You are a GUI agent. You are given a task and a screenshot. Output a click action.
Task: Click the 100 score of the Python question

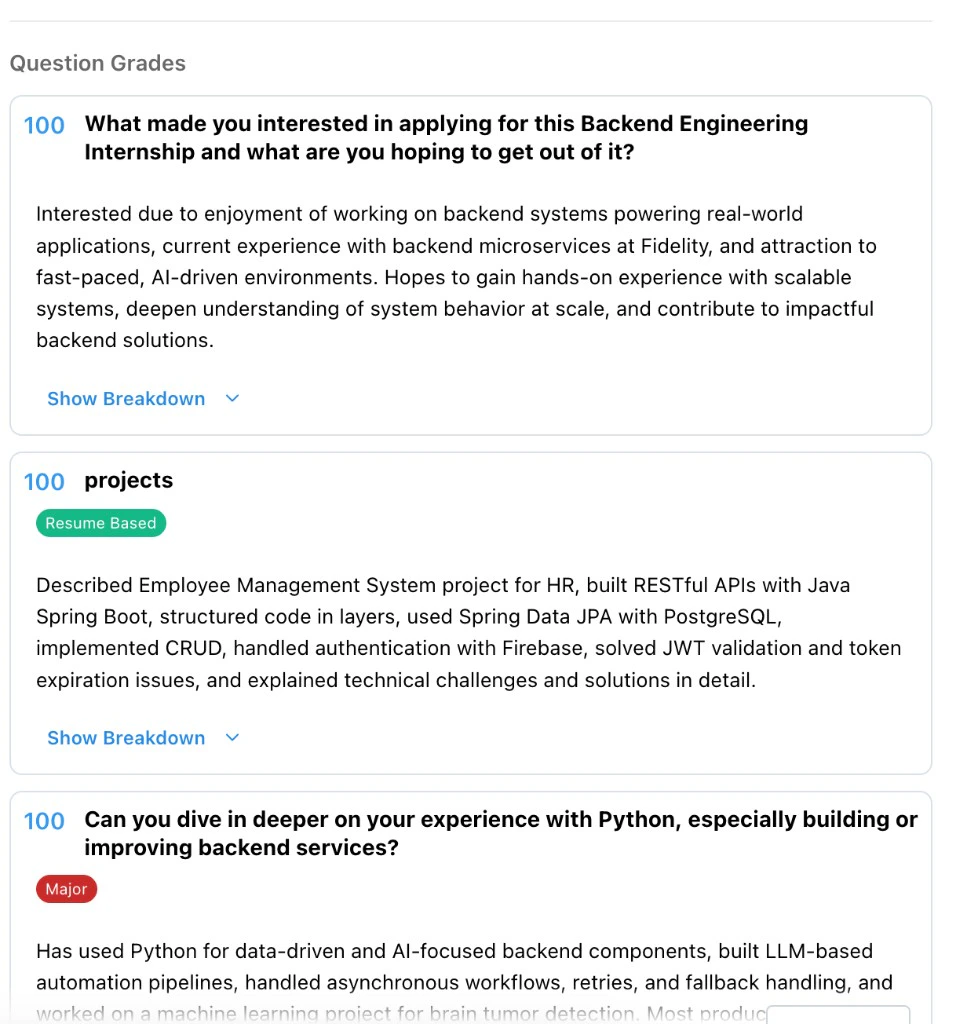pyautogui.click(x=44, y=821)
